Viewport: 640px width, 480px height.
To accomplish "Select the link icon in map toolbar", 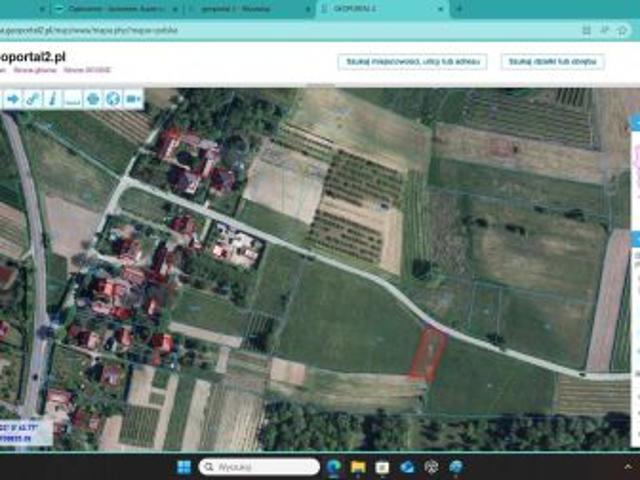I will 33,99.
